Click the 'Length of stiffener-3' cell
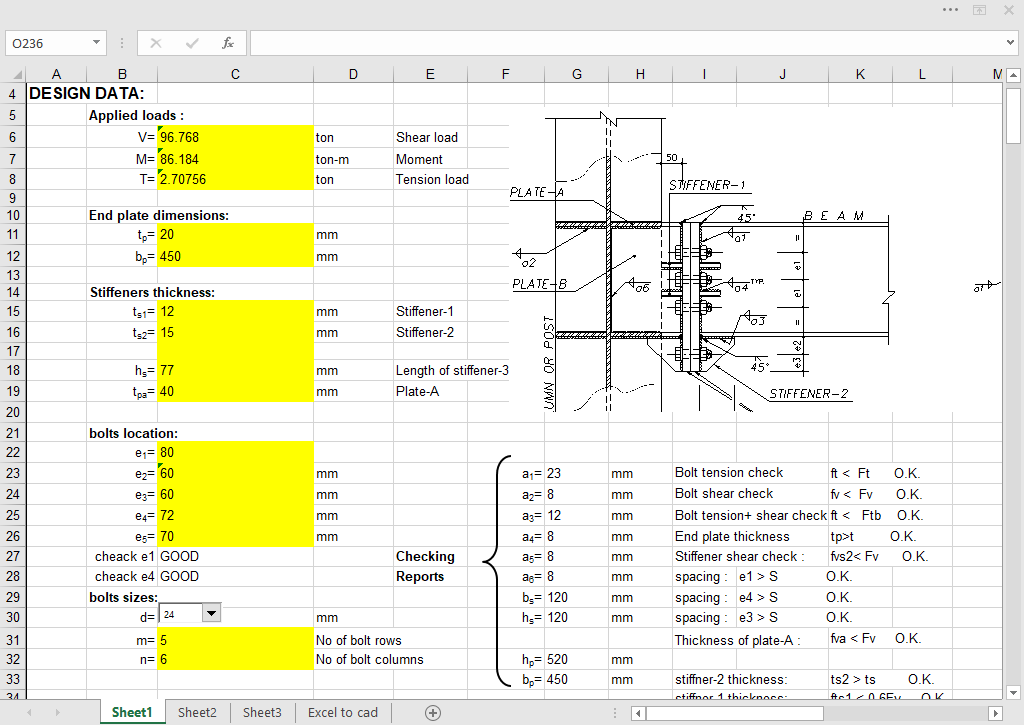Screen dimensions: 1024x725 [452, 370]
